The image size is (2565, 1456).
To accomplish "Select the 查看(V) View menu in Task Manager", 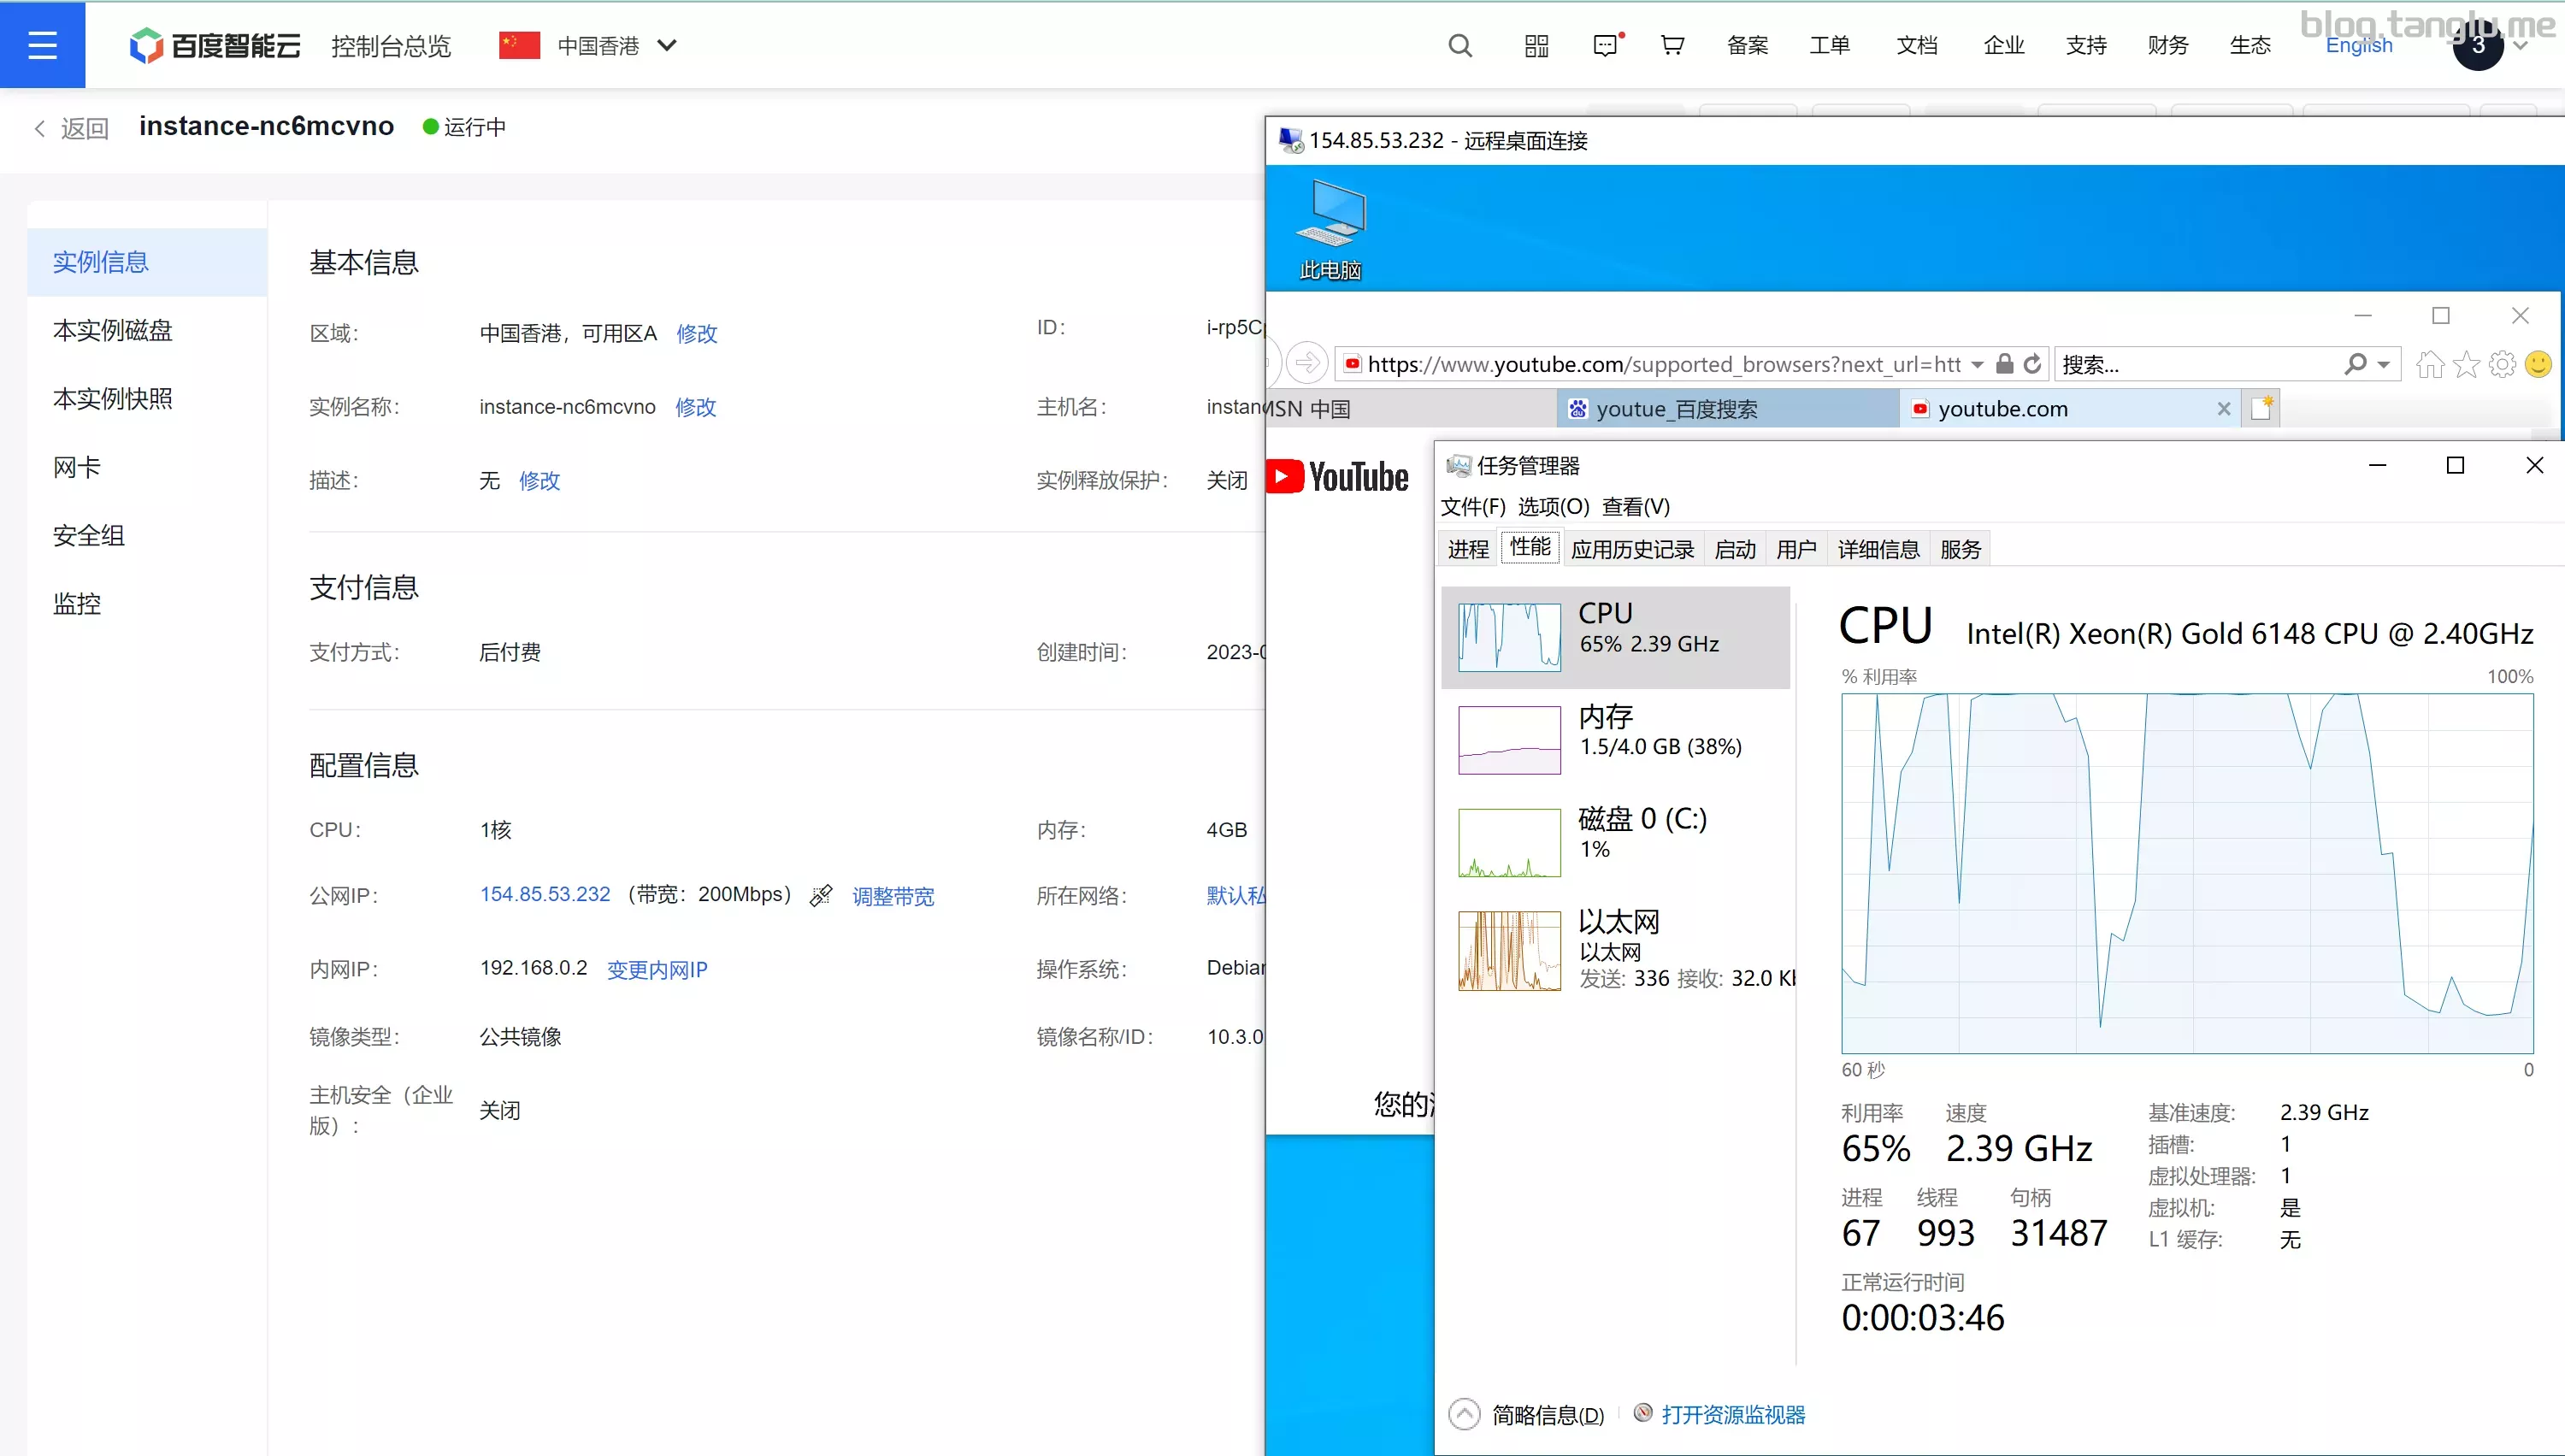I will 1633,505.
